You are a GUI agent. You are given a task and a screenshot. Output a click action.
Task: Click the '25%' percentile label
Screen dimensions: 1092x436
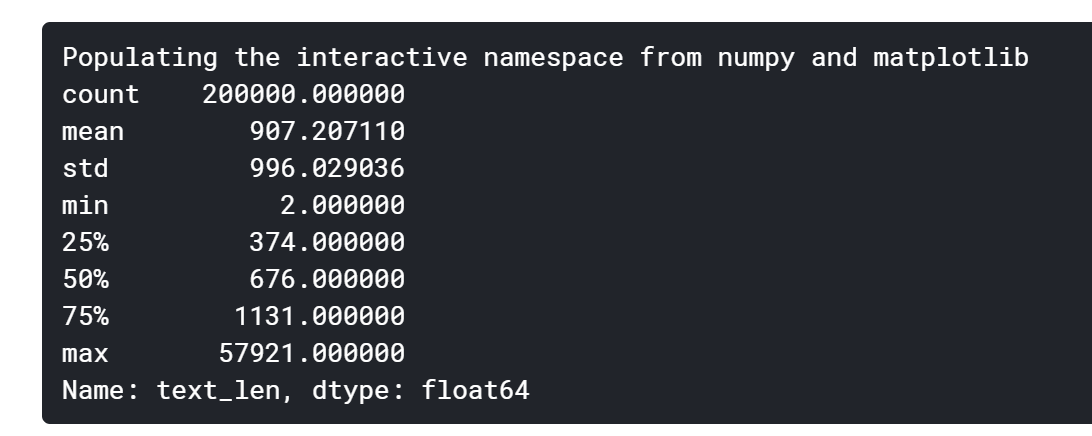click(85, 242)
